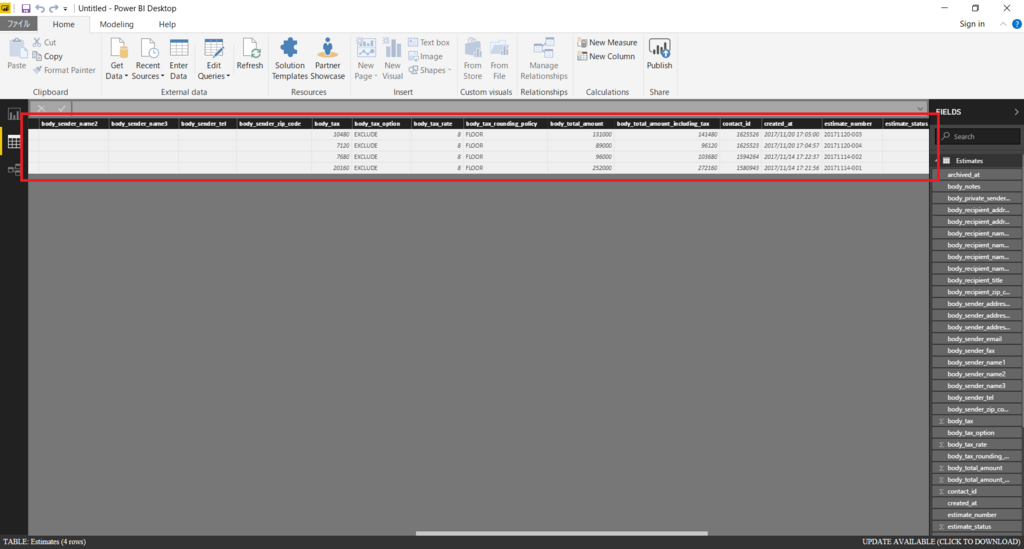The width and height of the screenshot is (1024, 549).
Task: Select body_notes field in Fields list
Action: tap(976, 187)
